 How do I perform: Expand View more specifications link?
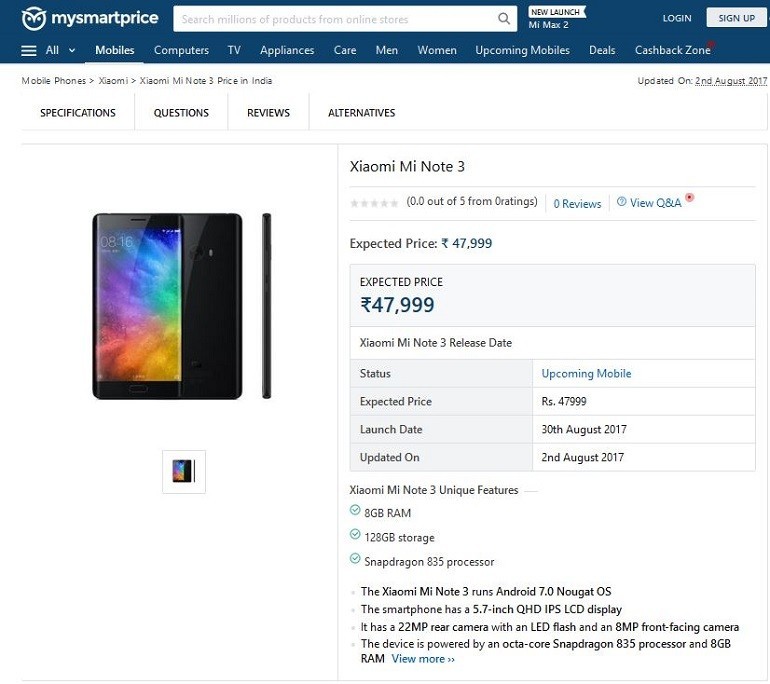tap(423, 659)
